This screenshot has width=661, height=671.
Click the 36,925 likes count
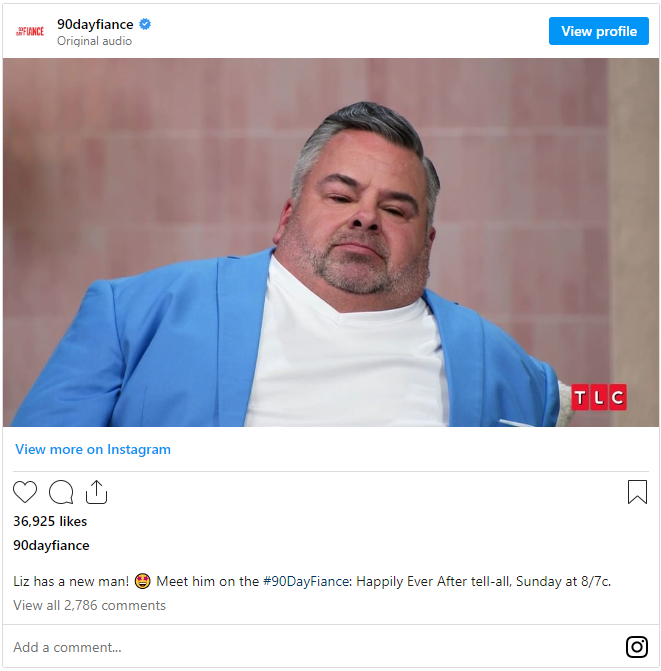50,521
